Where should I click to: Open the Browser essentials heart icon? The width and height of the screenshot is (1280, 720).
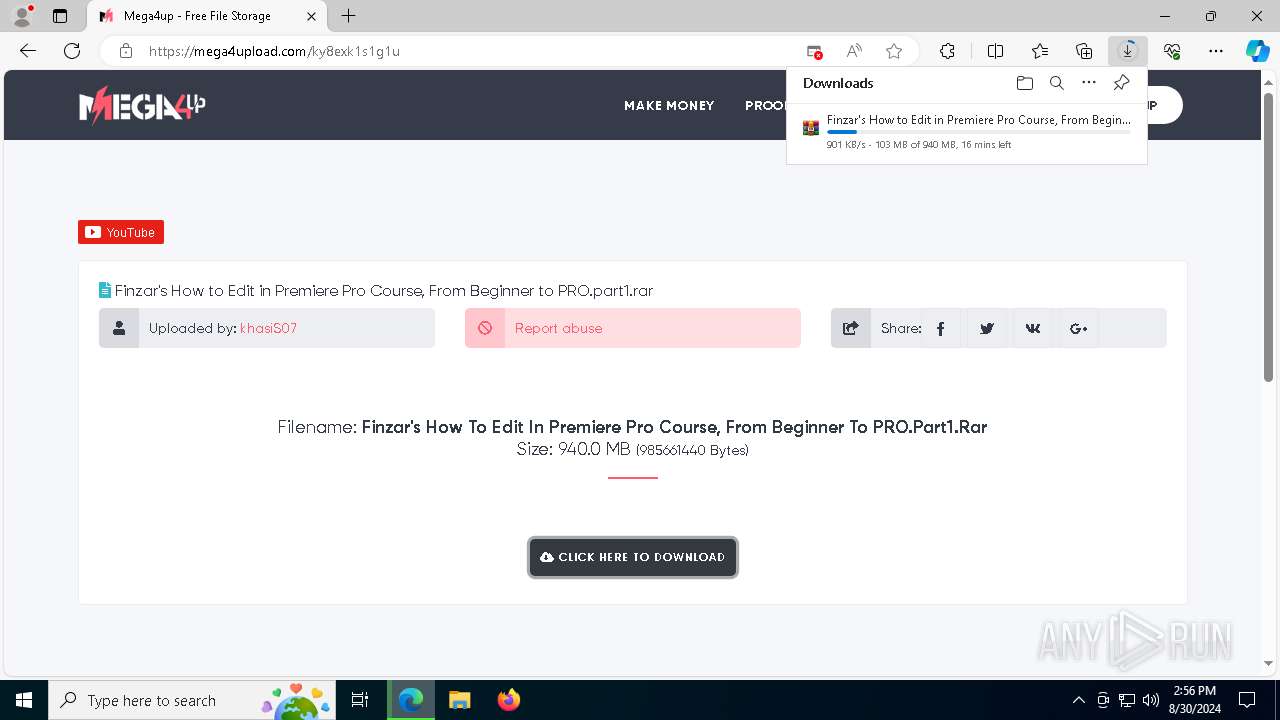pyautogui.click(x=1172, y=51)
